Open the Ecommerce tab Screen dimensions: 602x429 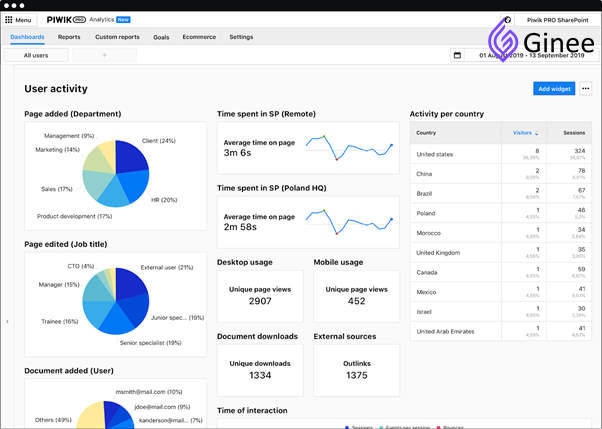click(199, 37)
